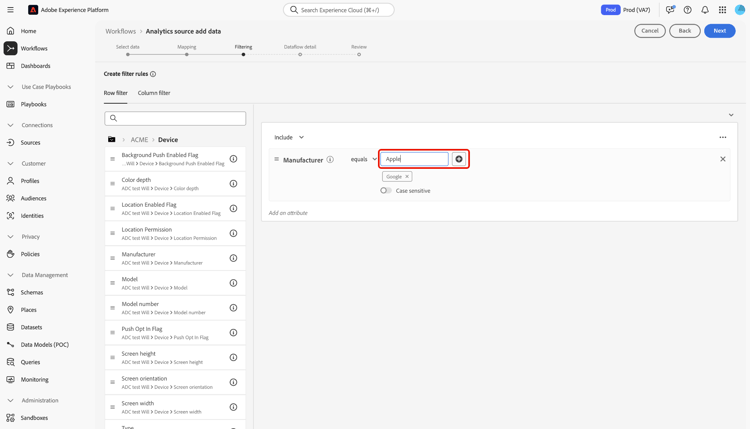Click the Apple value input field
The height and width of the screenshot is (429, 750).
tap(414, 159)
